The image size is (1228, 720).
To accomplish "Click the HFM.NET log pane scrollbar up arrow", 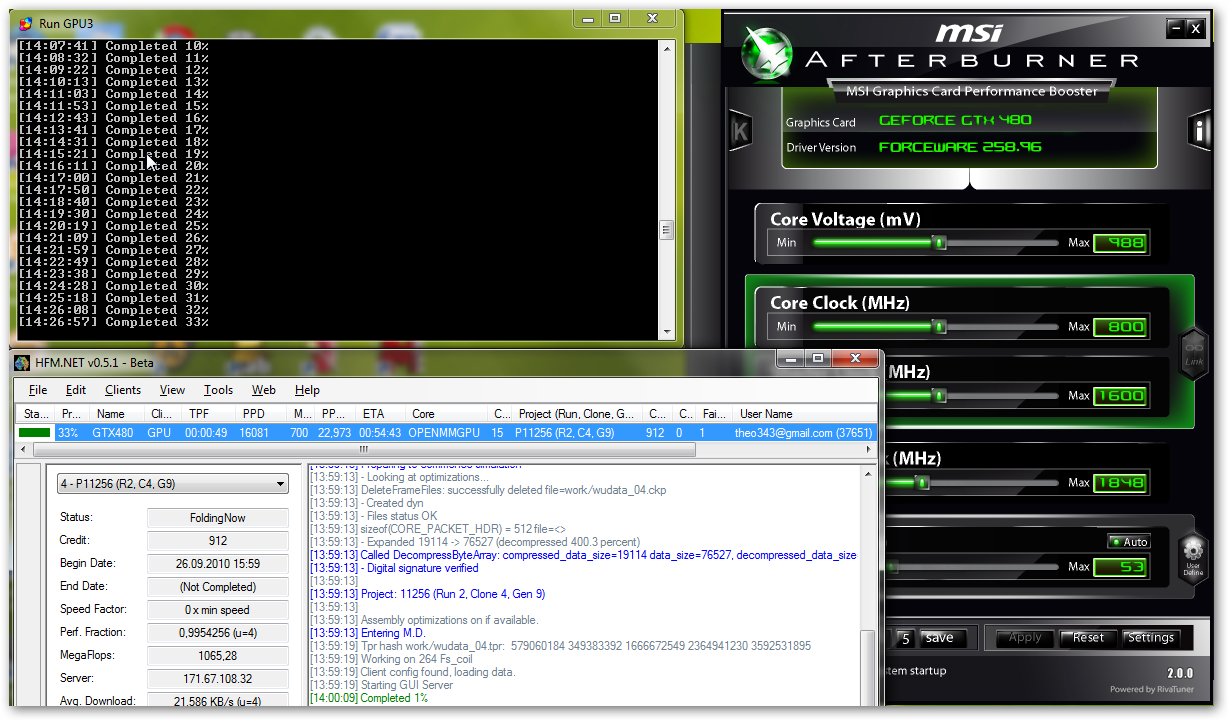I will pyautogui.click(x=867, y=473).
